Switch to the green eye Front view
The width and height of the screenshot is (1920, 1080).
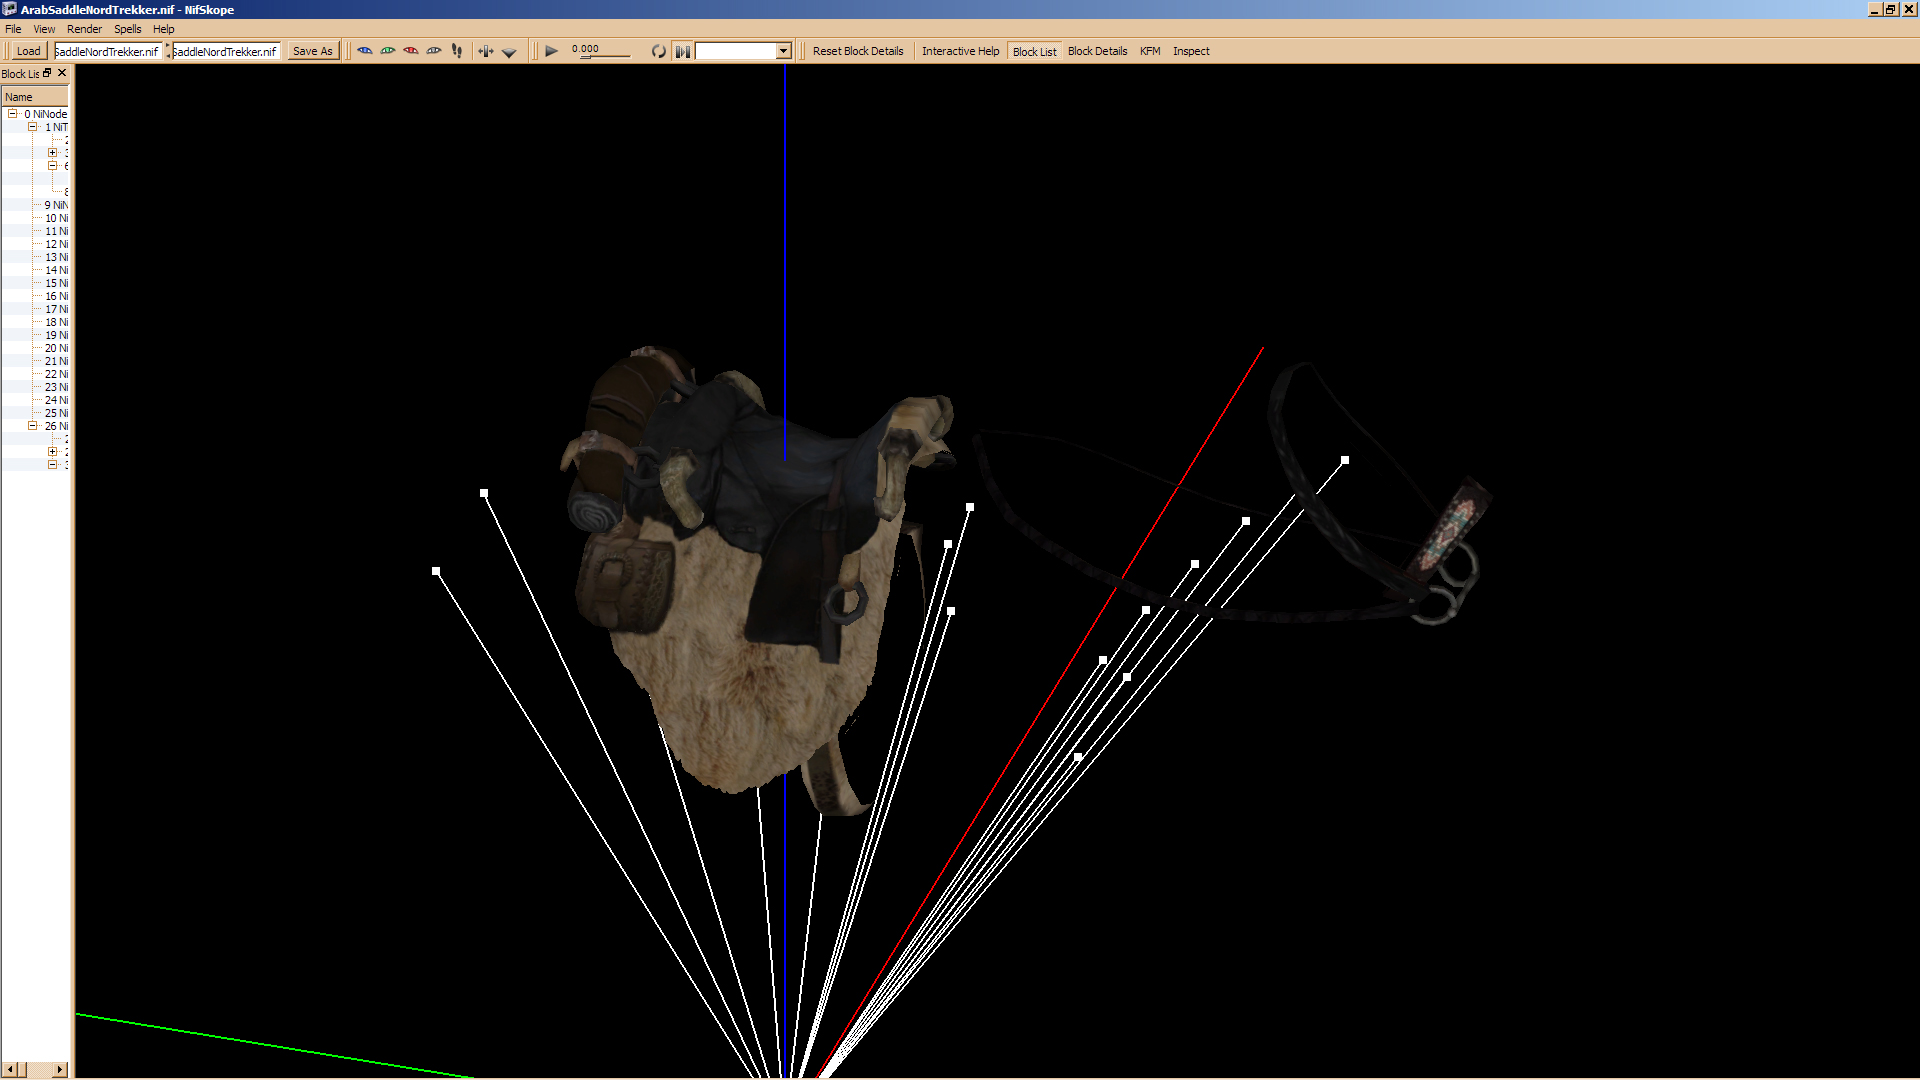click(x=388, y=51)
